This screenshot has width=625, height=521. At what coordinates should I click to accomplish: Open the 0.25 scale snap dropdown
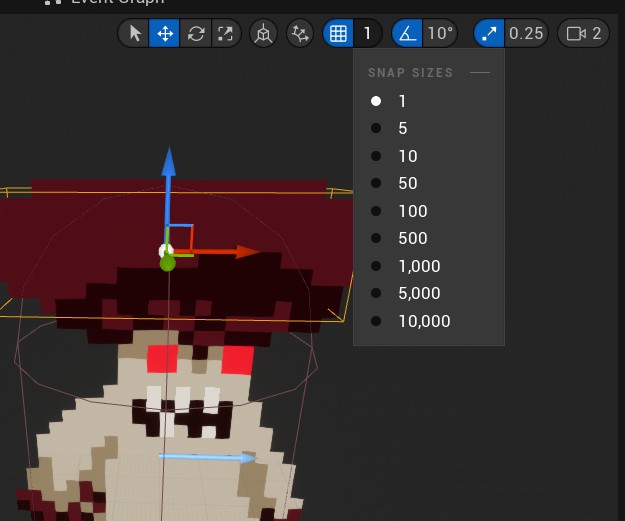pos(526,34)
